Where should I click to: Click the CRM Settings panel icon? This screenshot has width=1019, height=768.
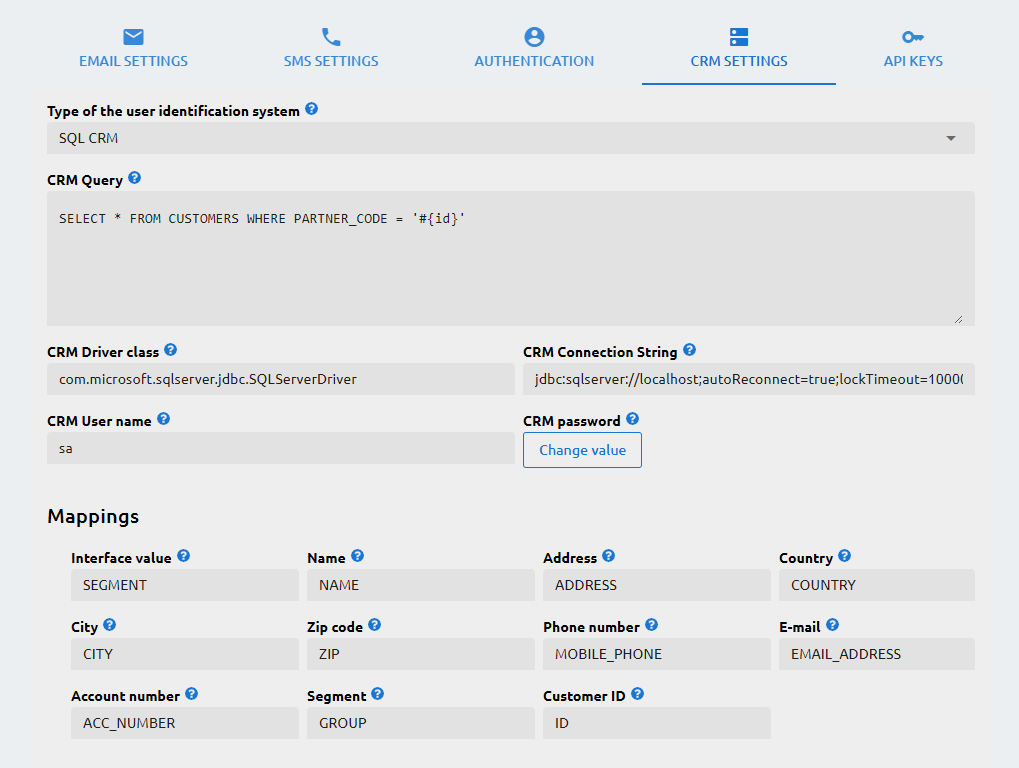coord(738,36)
